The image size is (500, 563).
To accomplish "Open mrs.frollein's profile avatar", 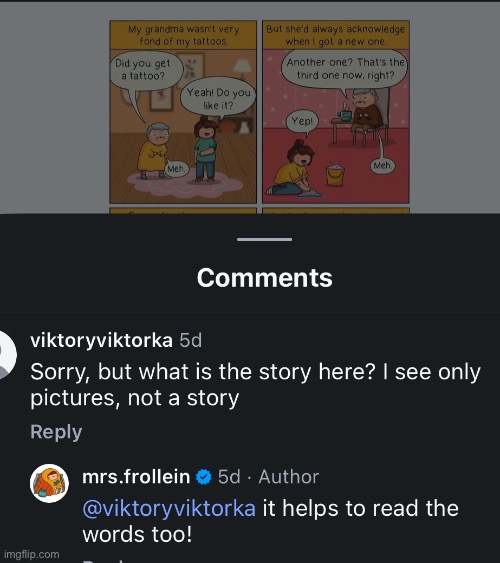I will pyautogui.click(x=49, y=483).
